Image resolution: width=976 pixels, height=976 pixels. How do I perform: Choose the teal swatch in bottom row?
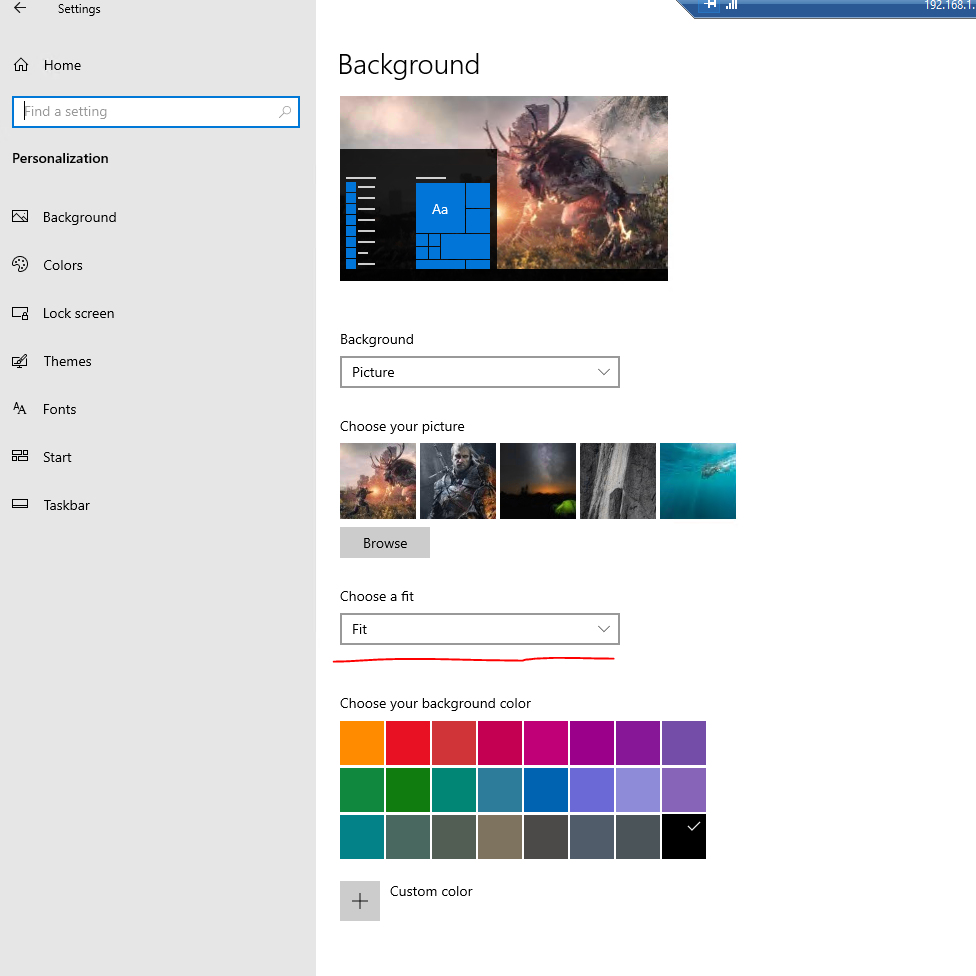pyautogui.click(x=362, y=837)
